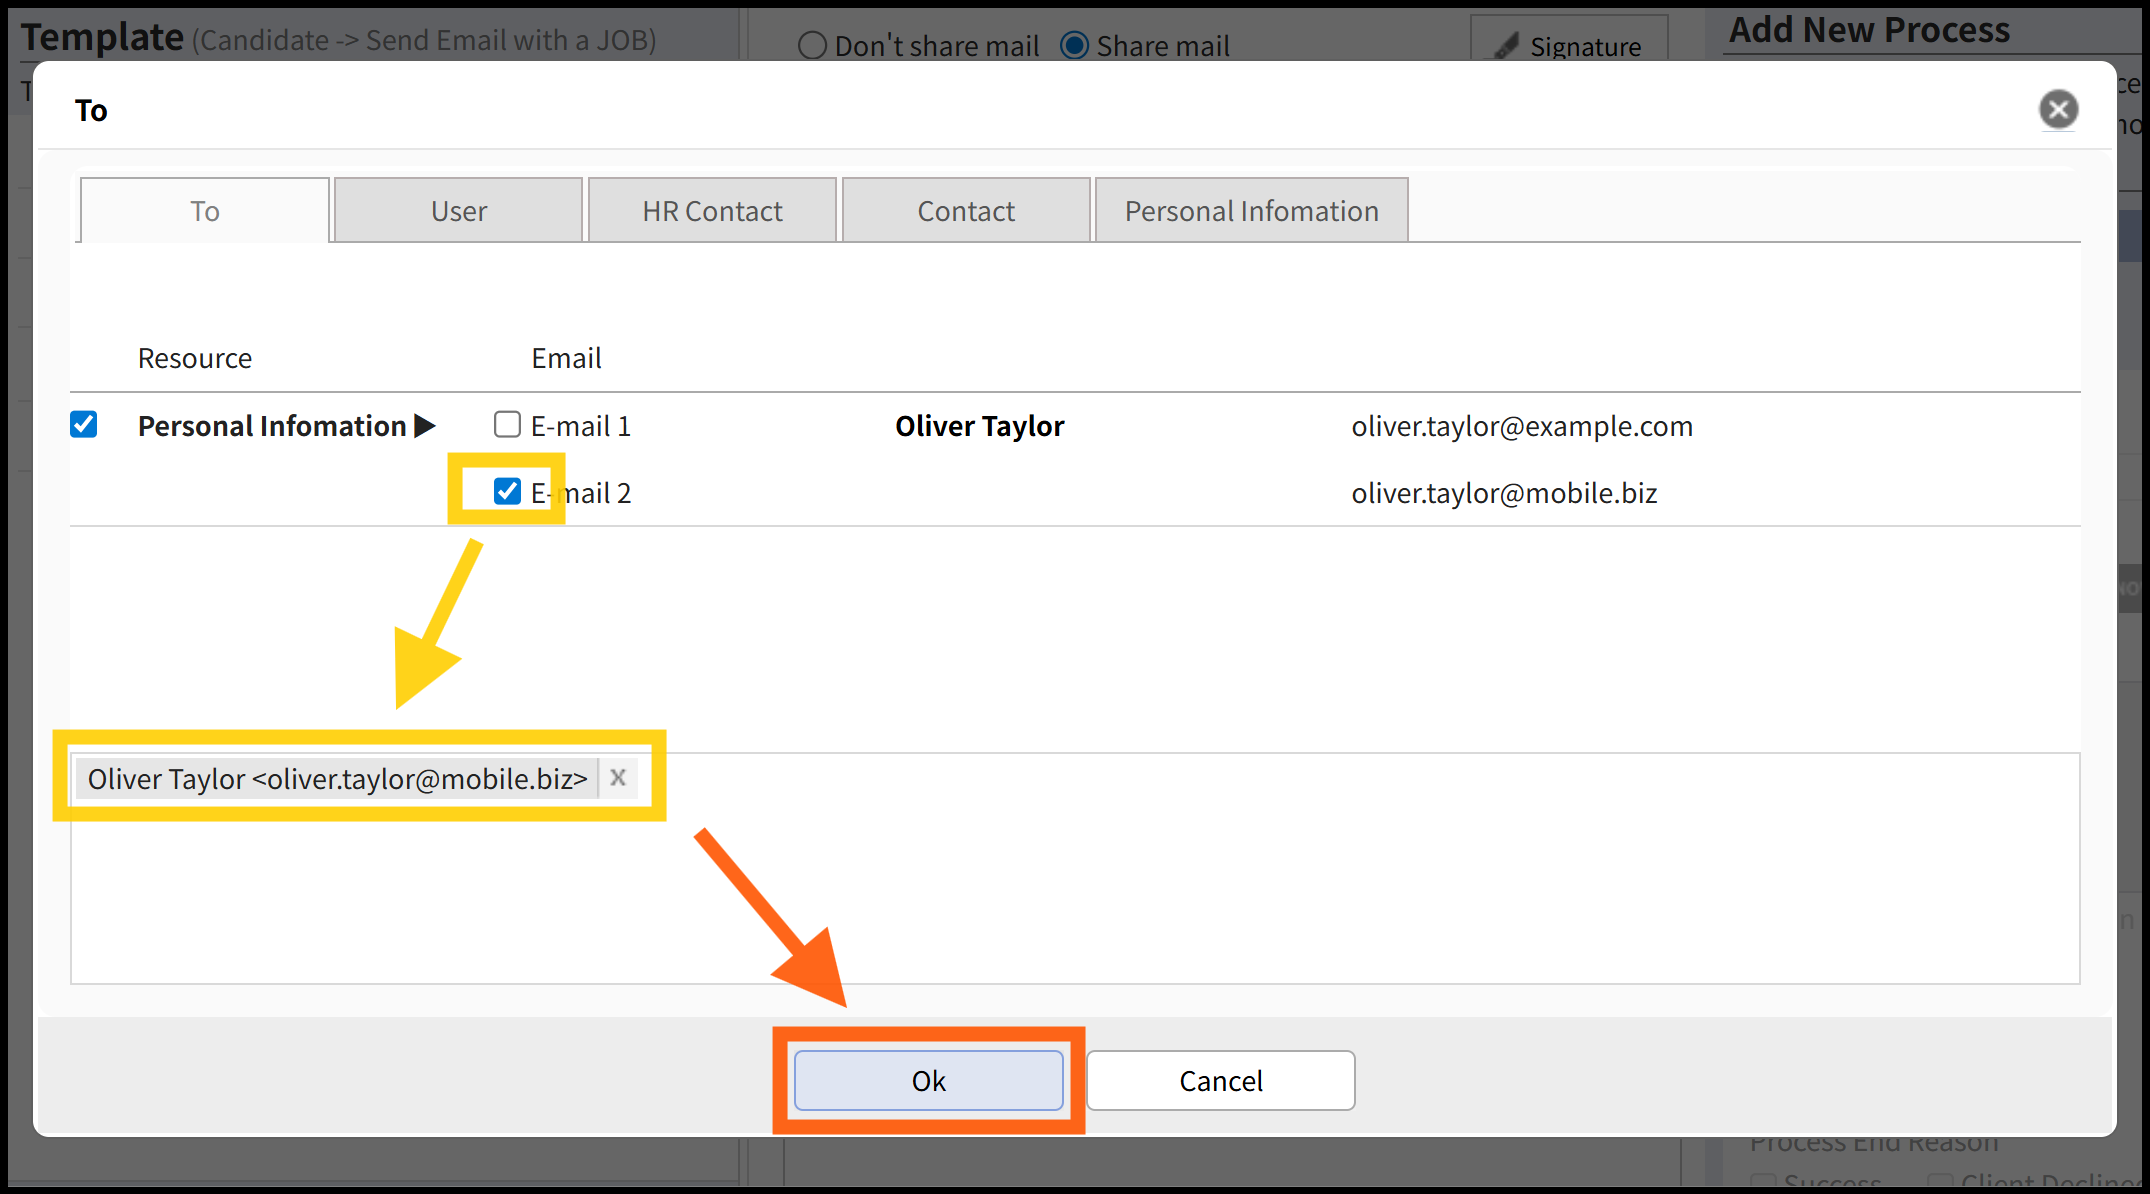Click the Signature pen button

tap(1568, 46)
